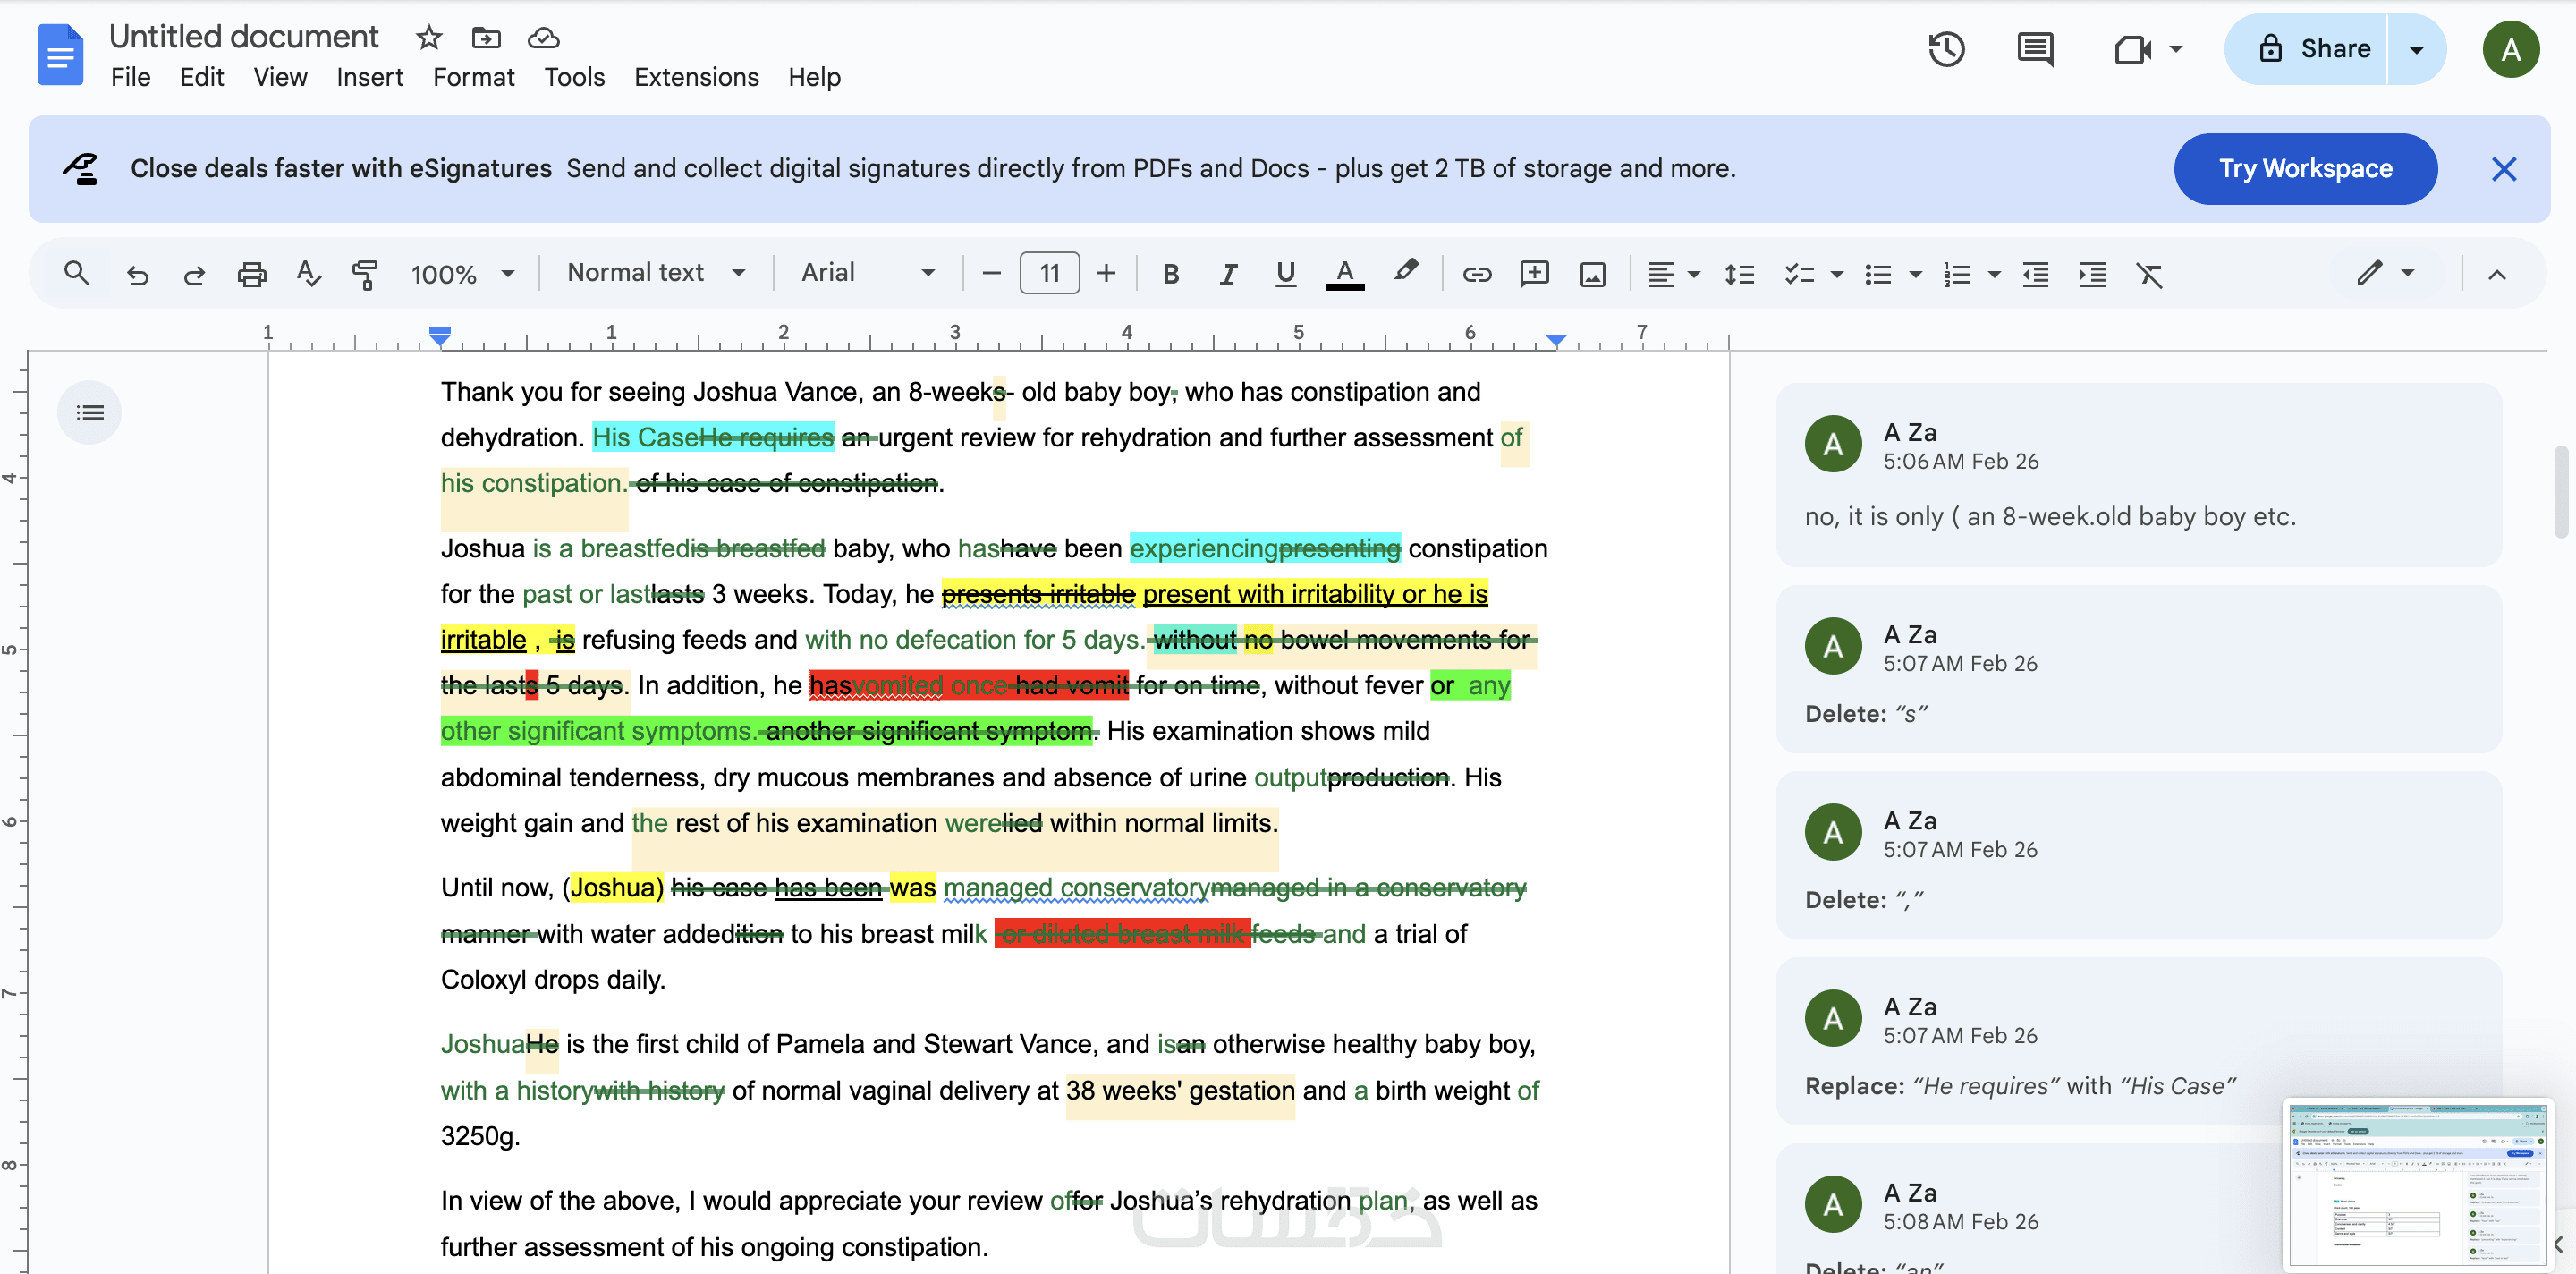Insert a link using the chain icon
This screenshot has width=2576, height=1274.
(x=1476, y=274)
